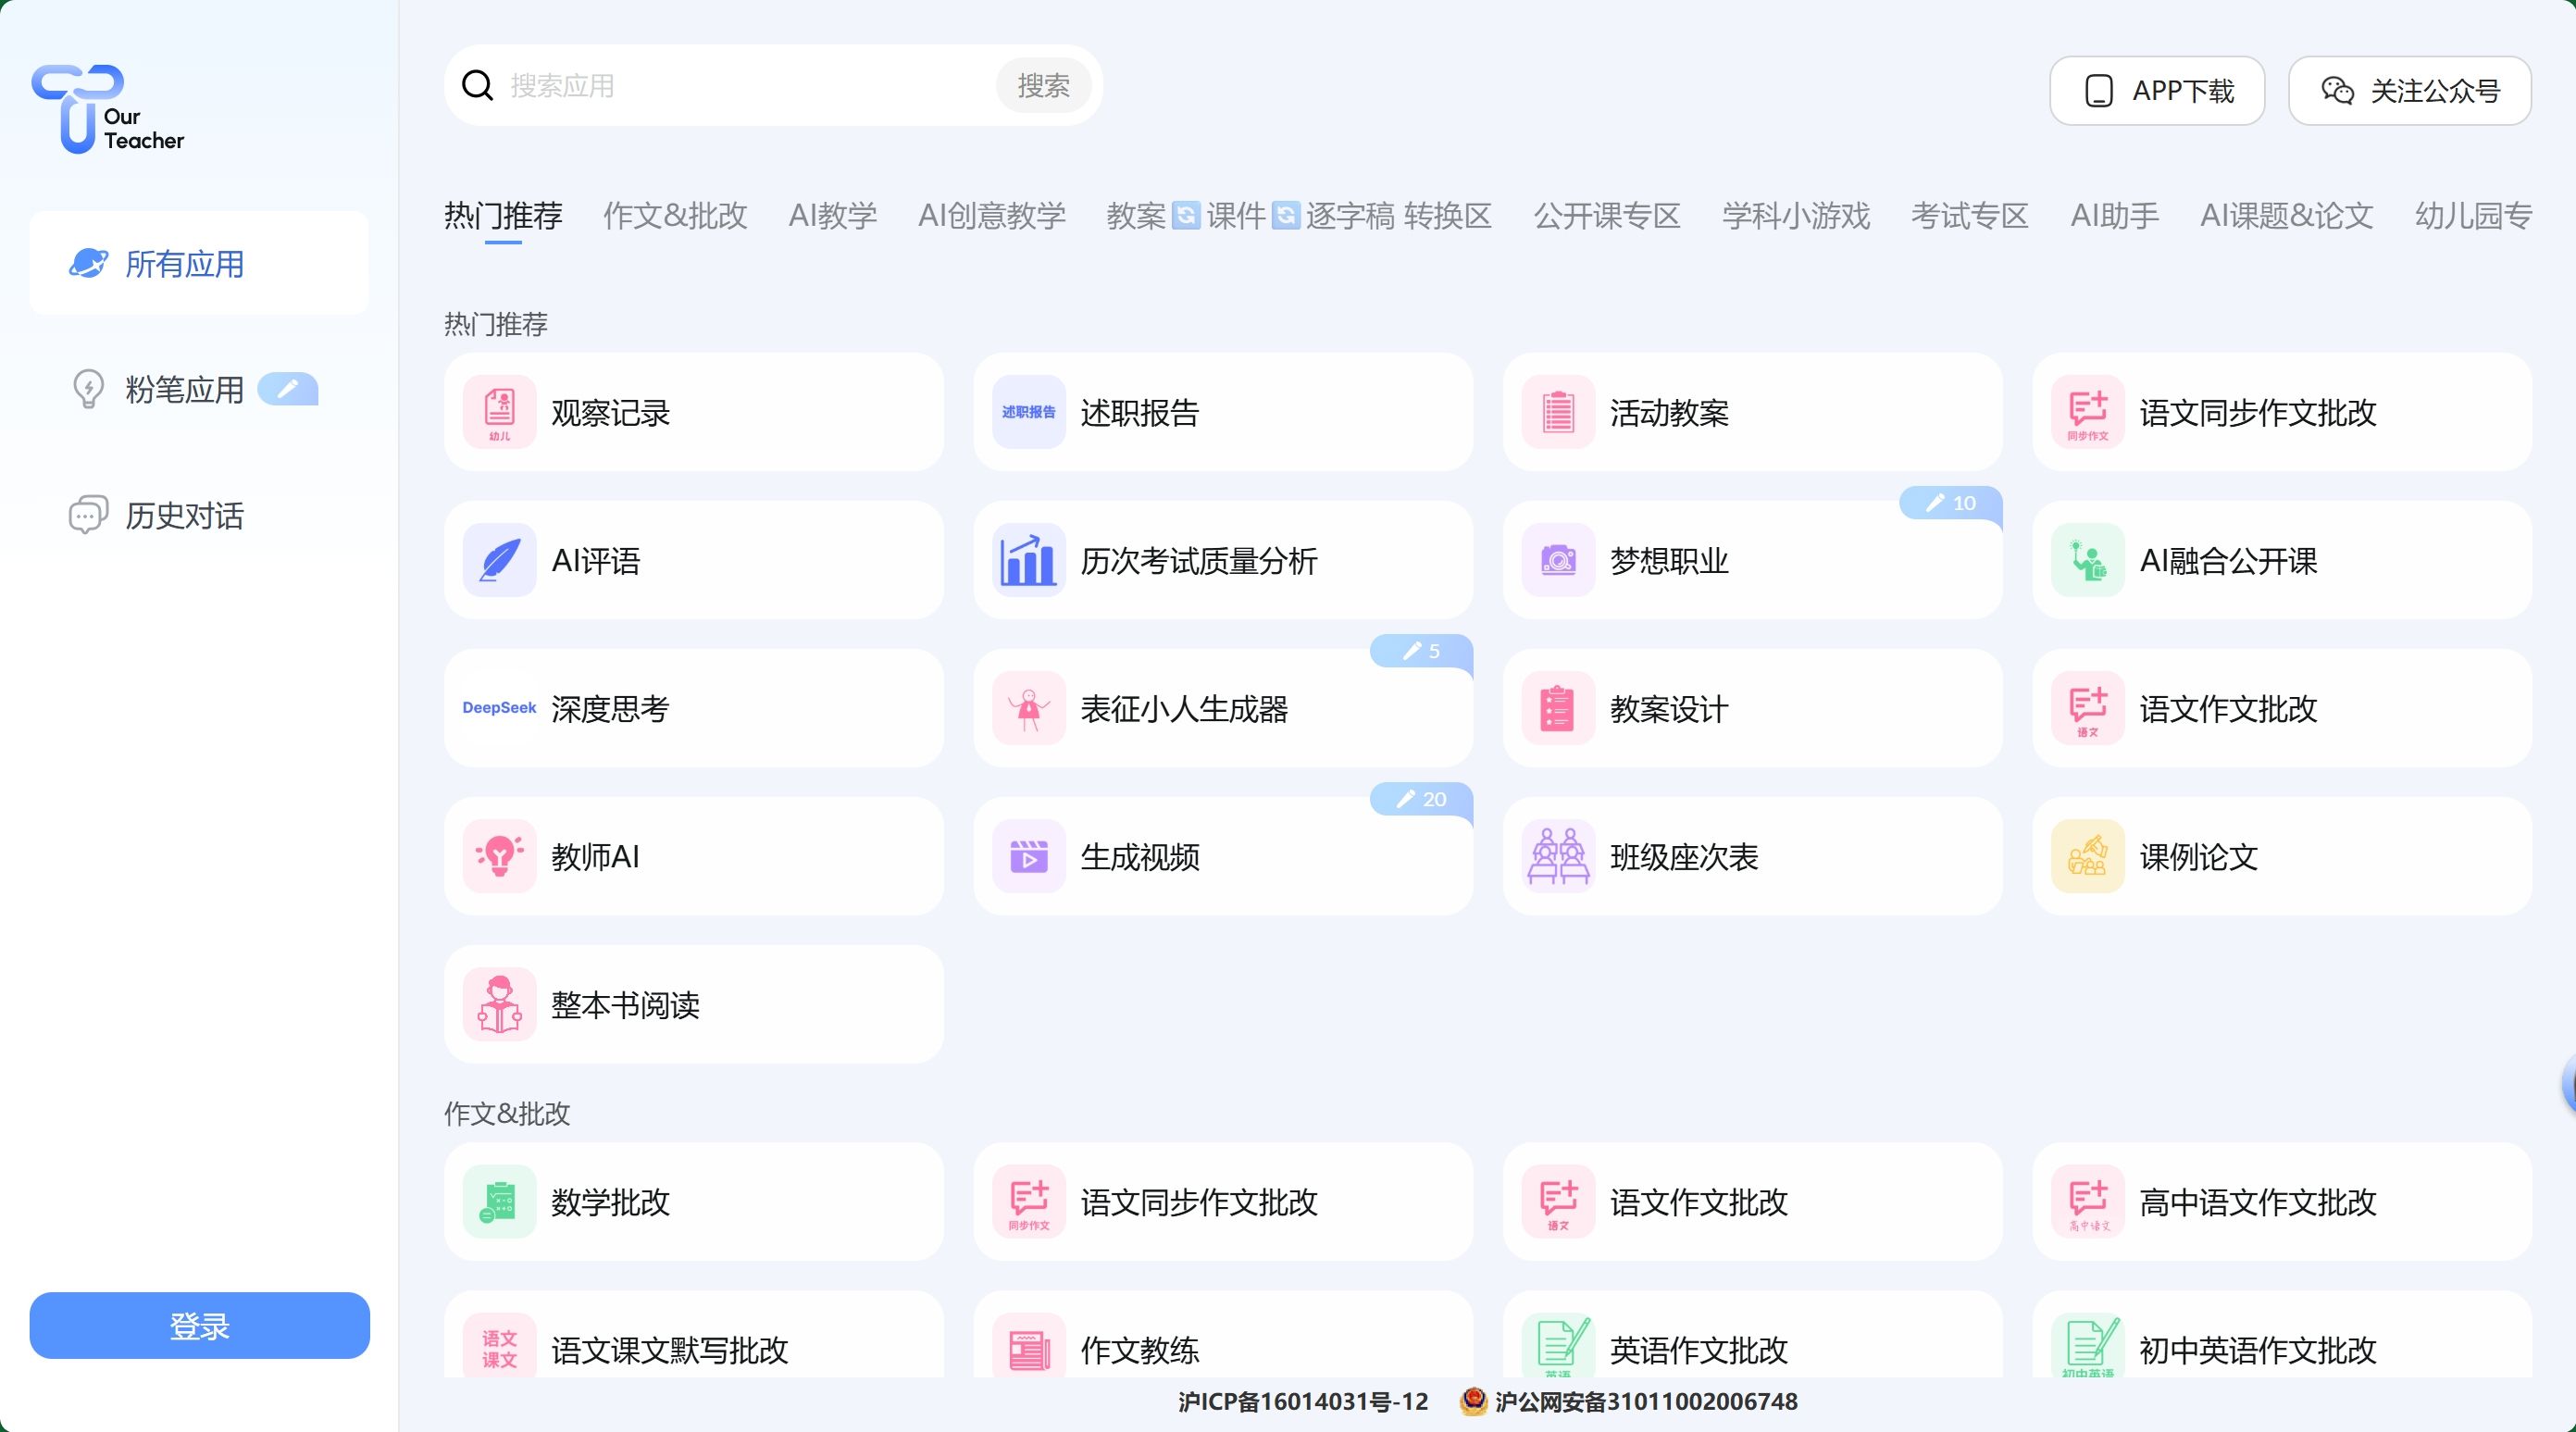Click the 班级座次表 seating icon

point(1557,856)
